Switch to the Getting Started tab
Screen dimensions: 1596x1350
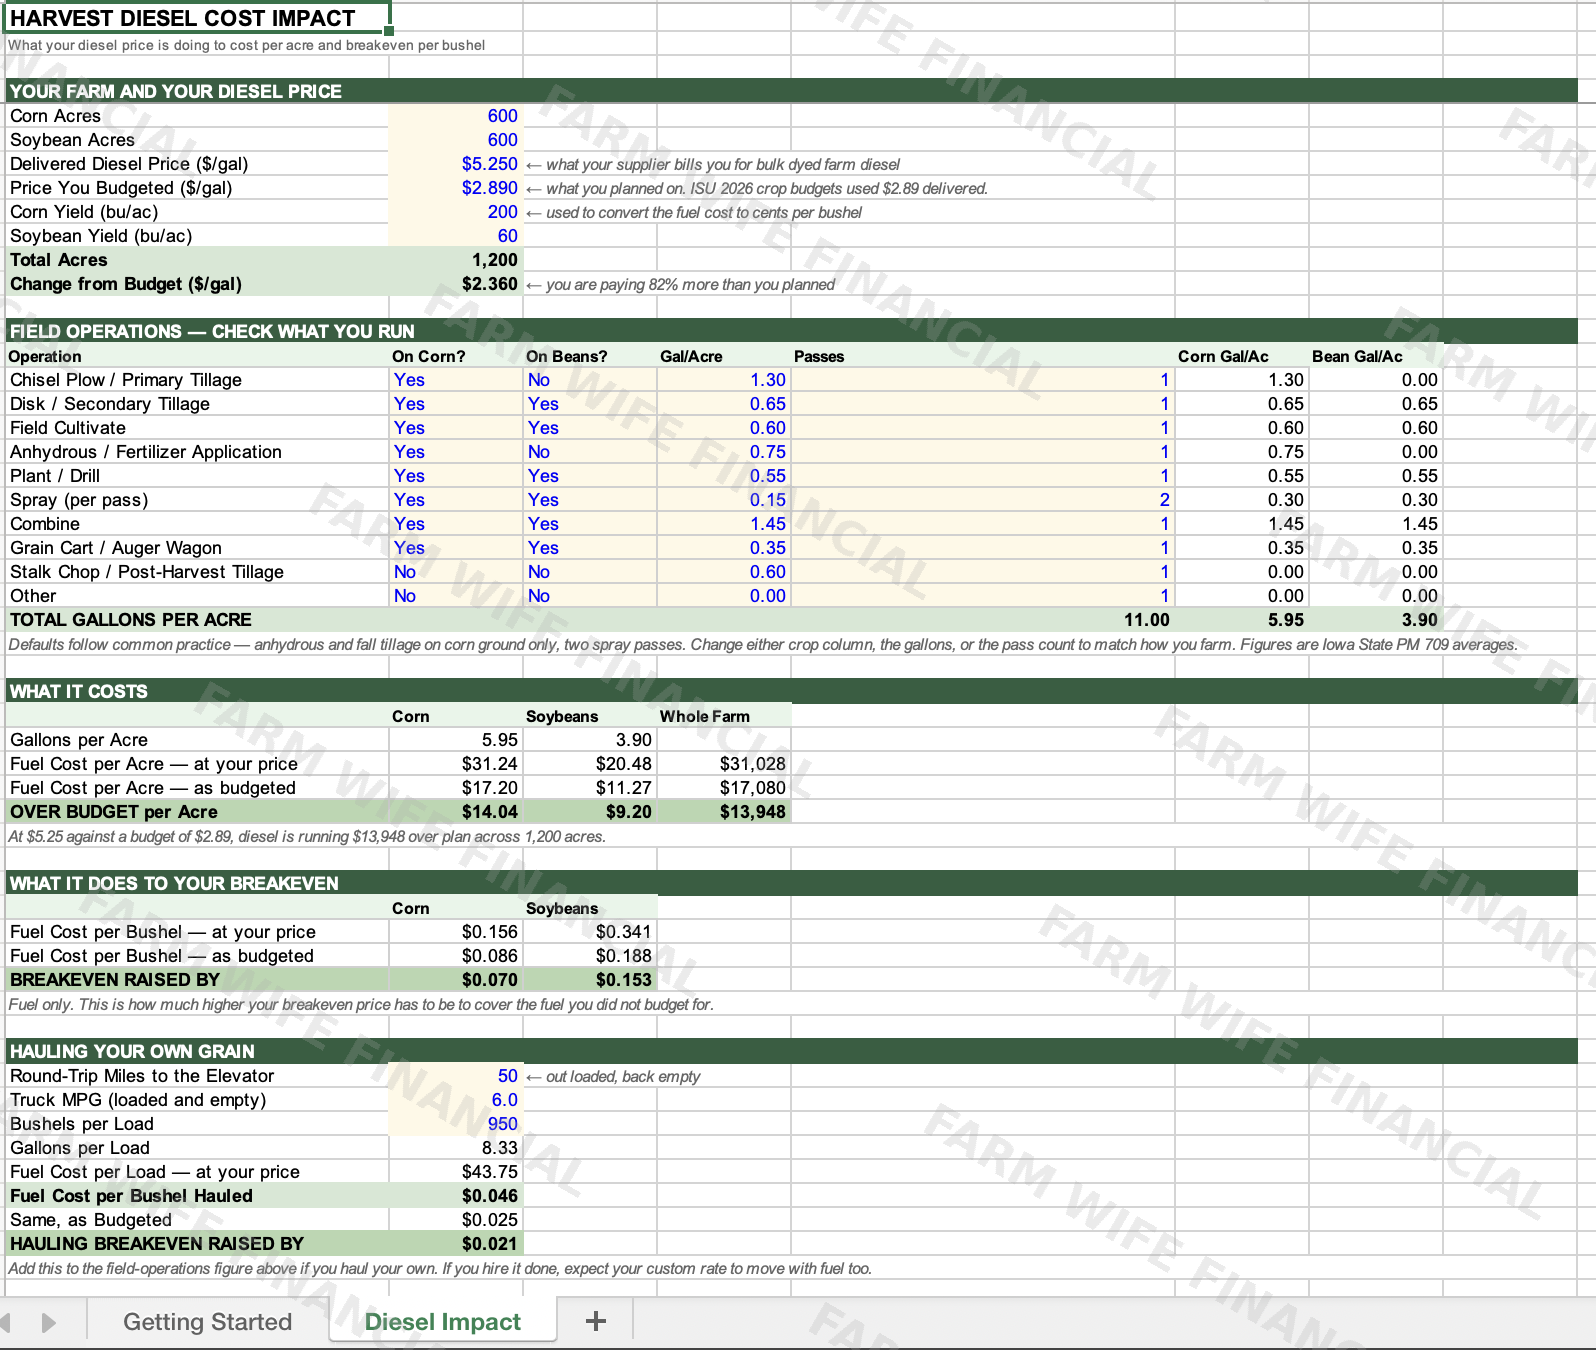207,1321
